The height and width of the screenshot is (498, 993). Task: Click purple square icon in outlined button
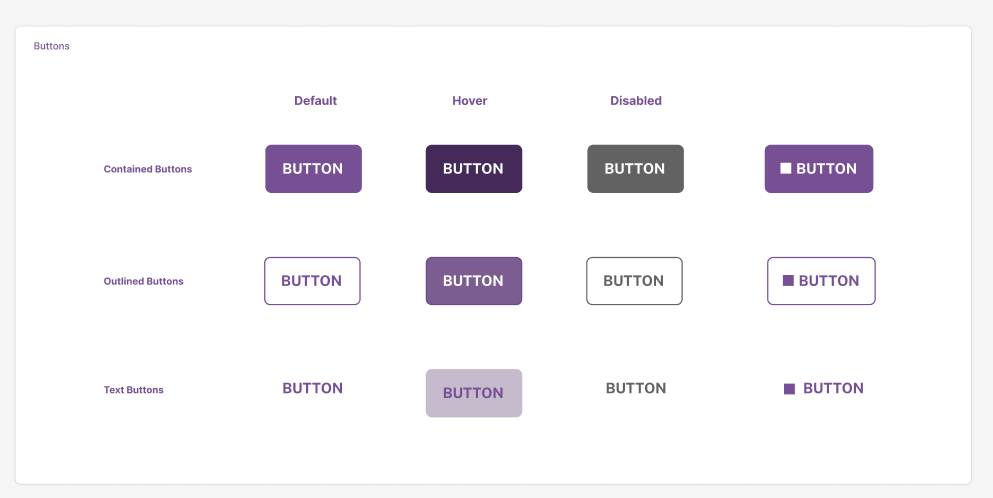pyautogui.click(x=788, y=281)
